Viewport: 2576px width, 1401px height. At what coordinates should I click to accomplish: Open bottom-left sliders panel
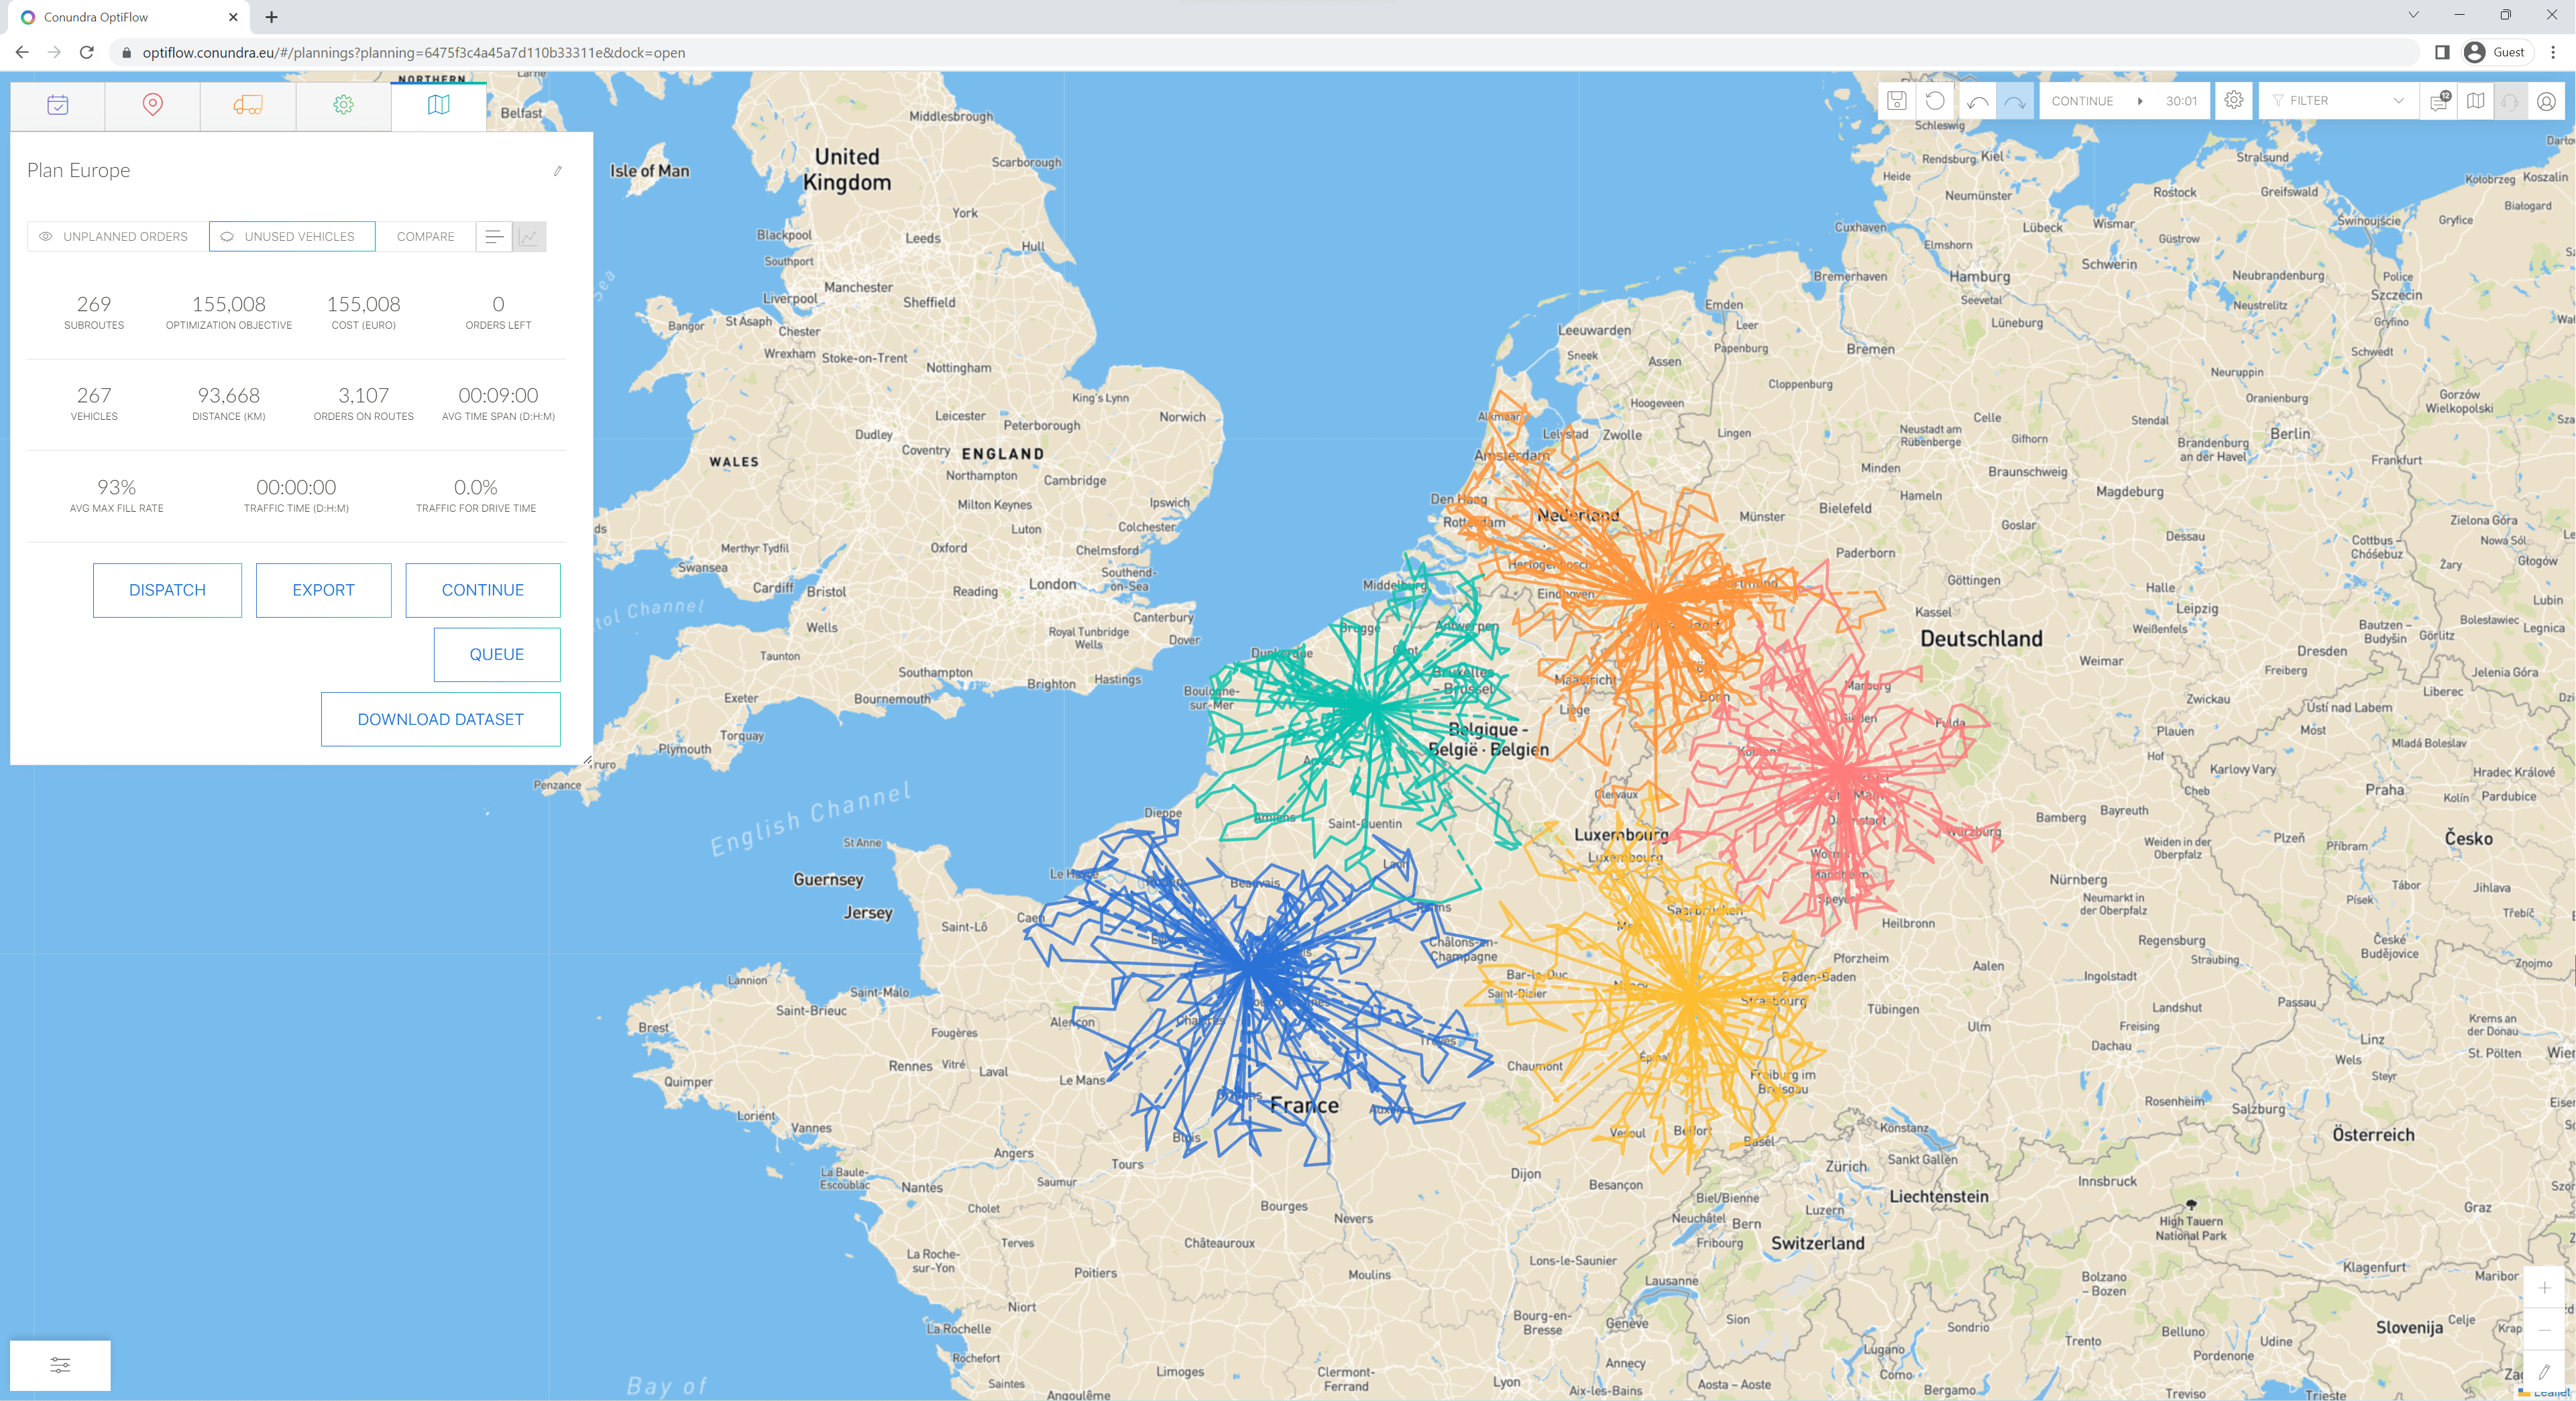tap(60, 1365)
